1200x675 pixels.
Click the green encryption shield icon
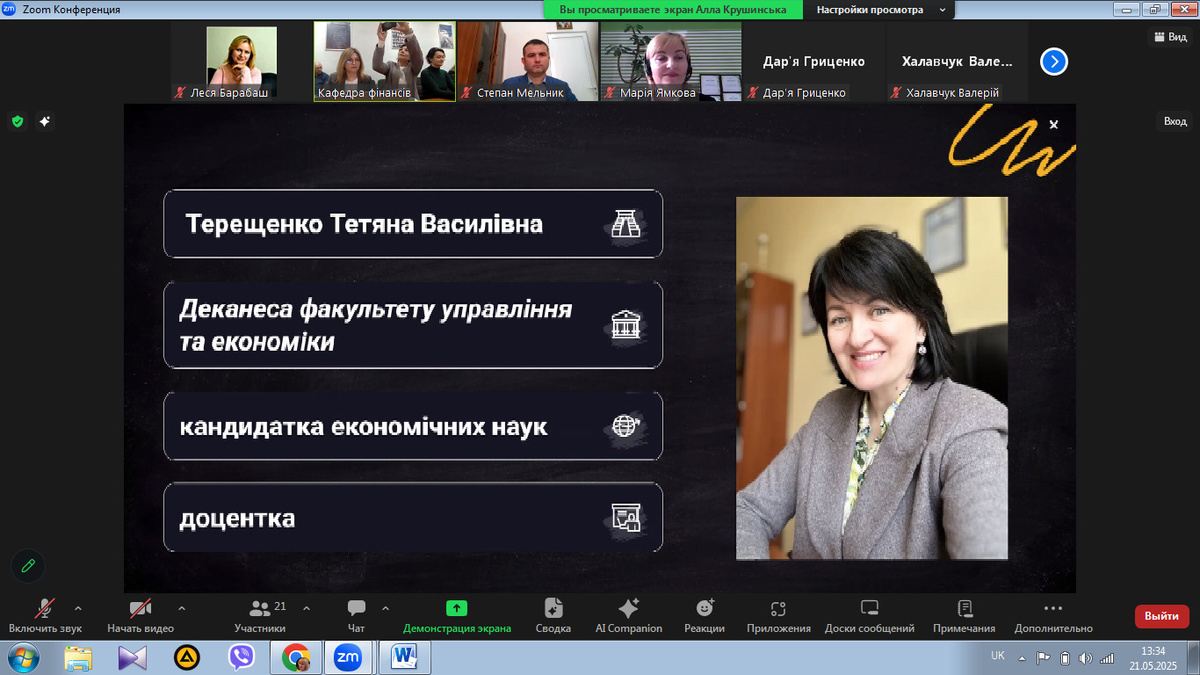[x=17, y=122]
